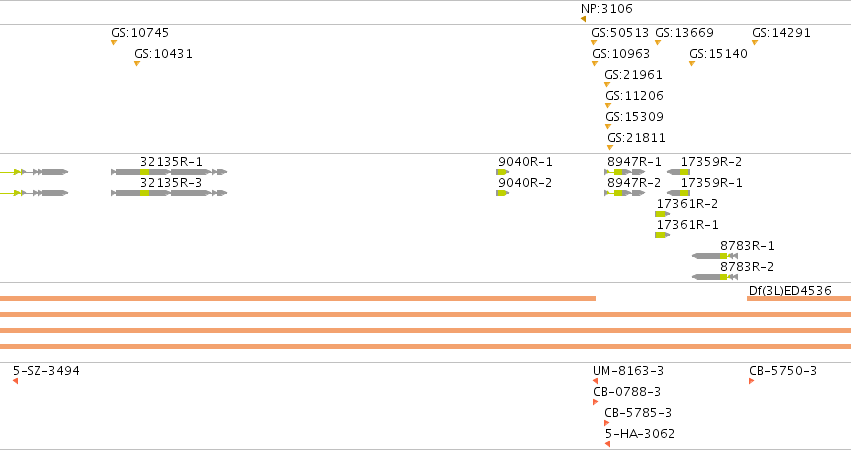This screenshot has height=450, width=851.
Task: Select the GS:10963 insertion triangle
Action: point(595,64)
